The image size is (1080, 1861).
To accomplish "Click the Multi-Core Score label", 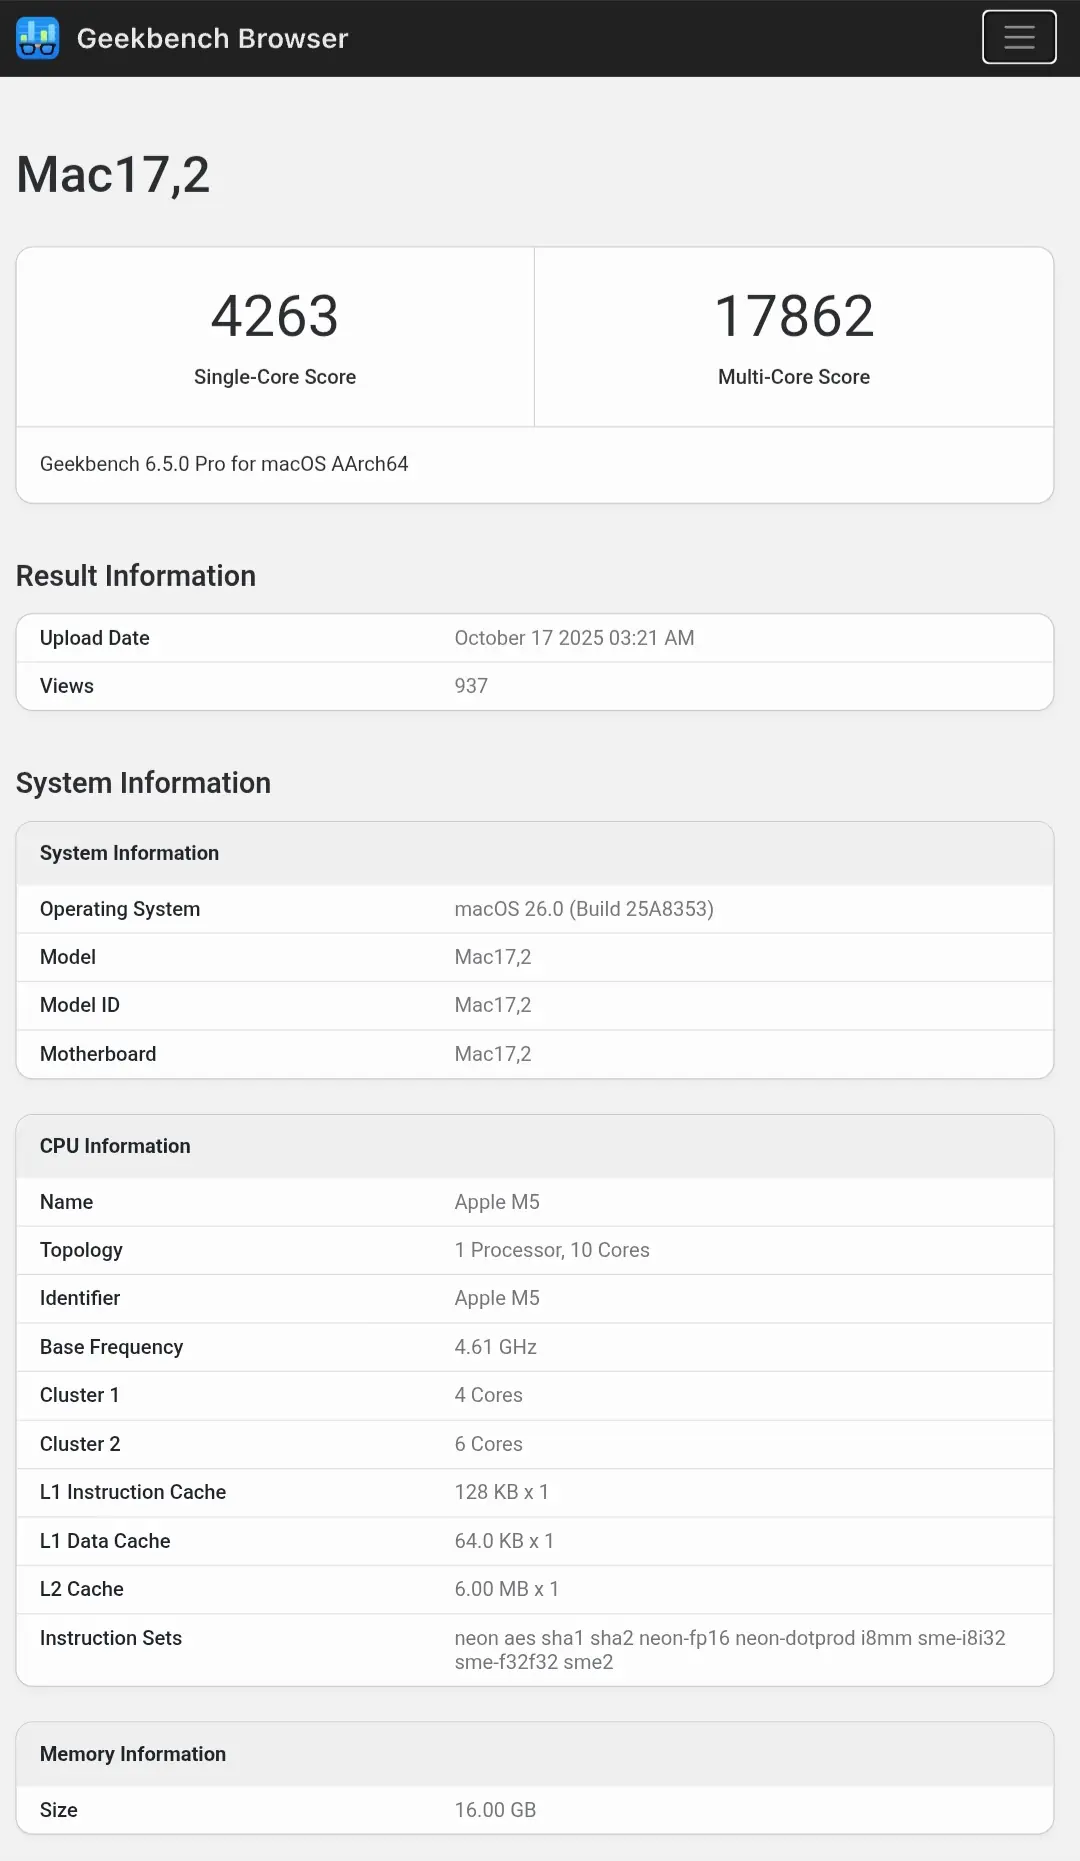I will click(x=794, y=377).
